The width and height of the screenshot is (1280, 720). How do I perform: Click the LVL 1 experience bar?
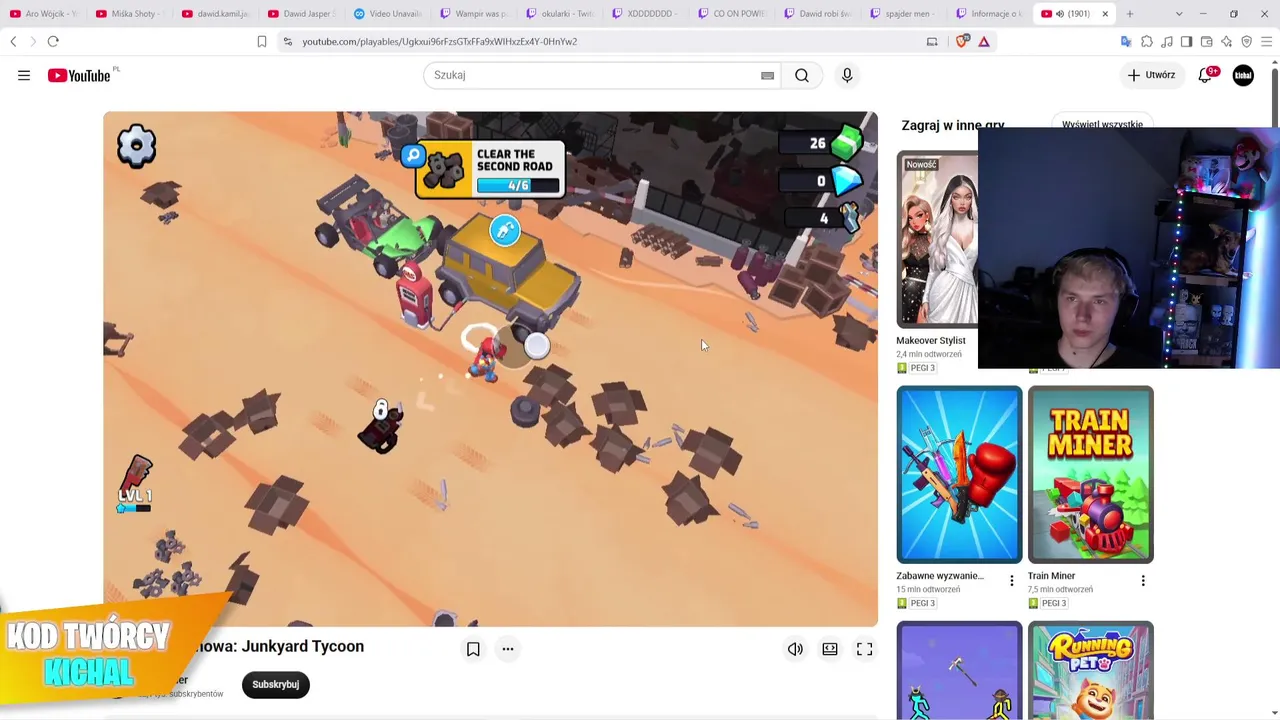point(134,508)
